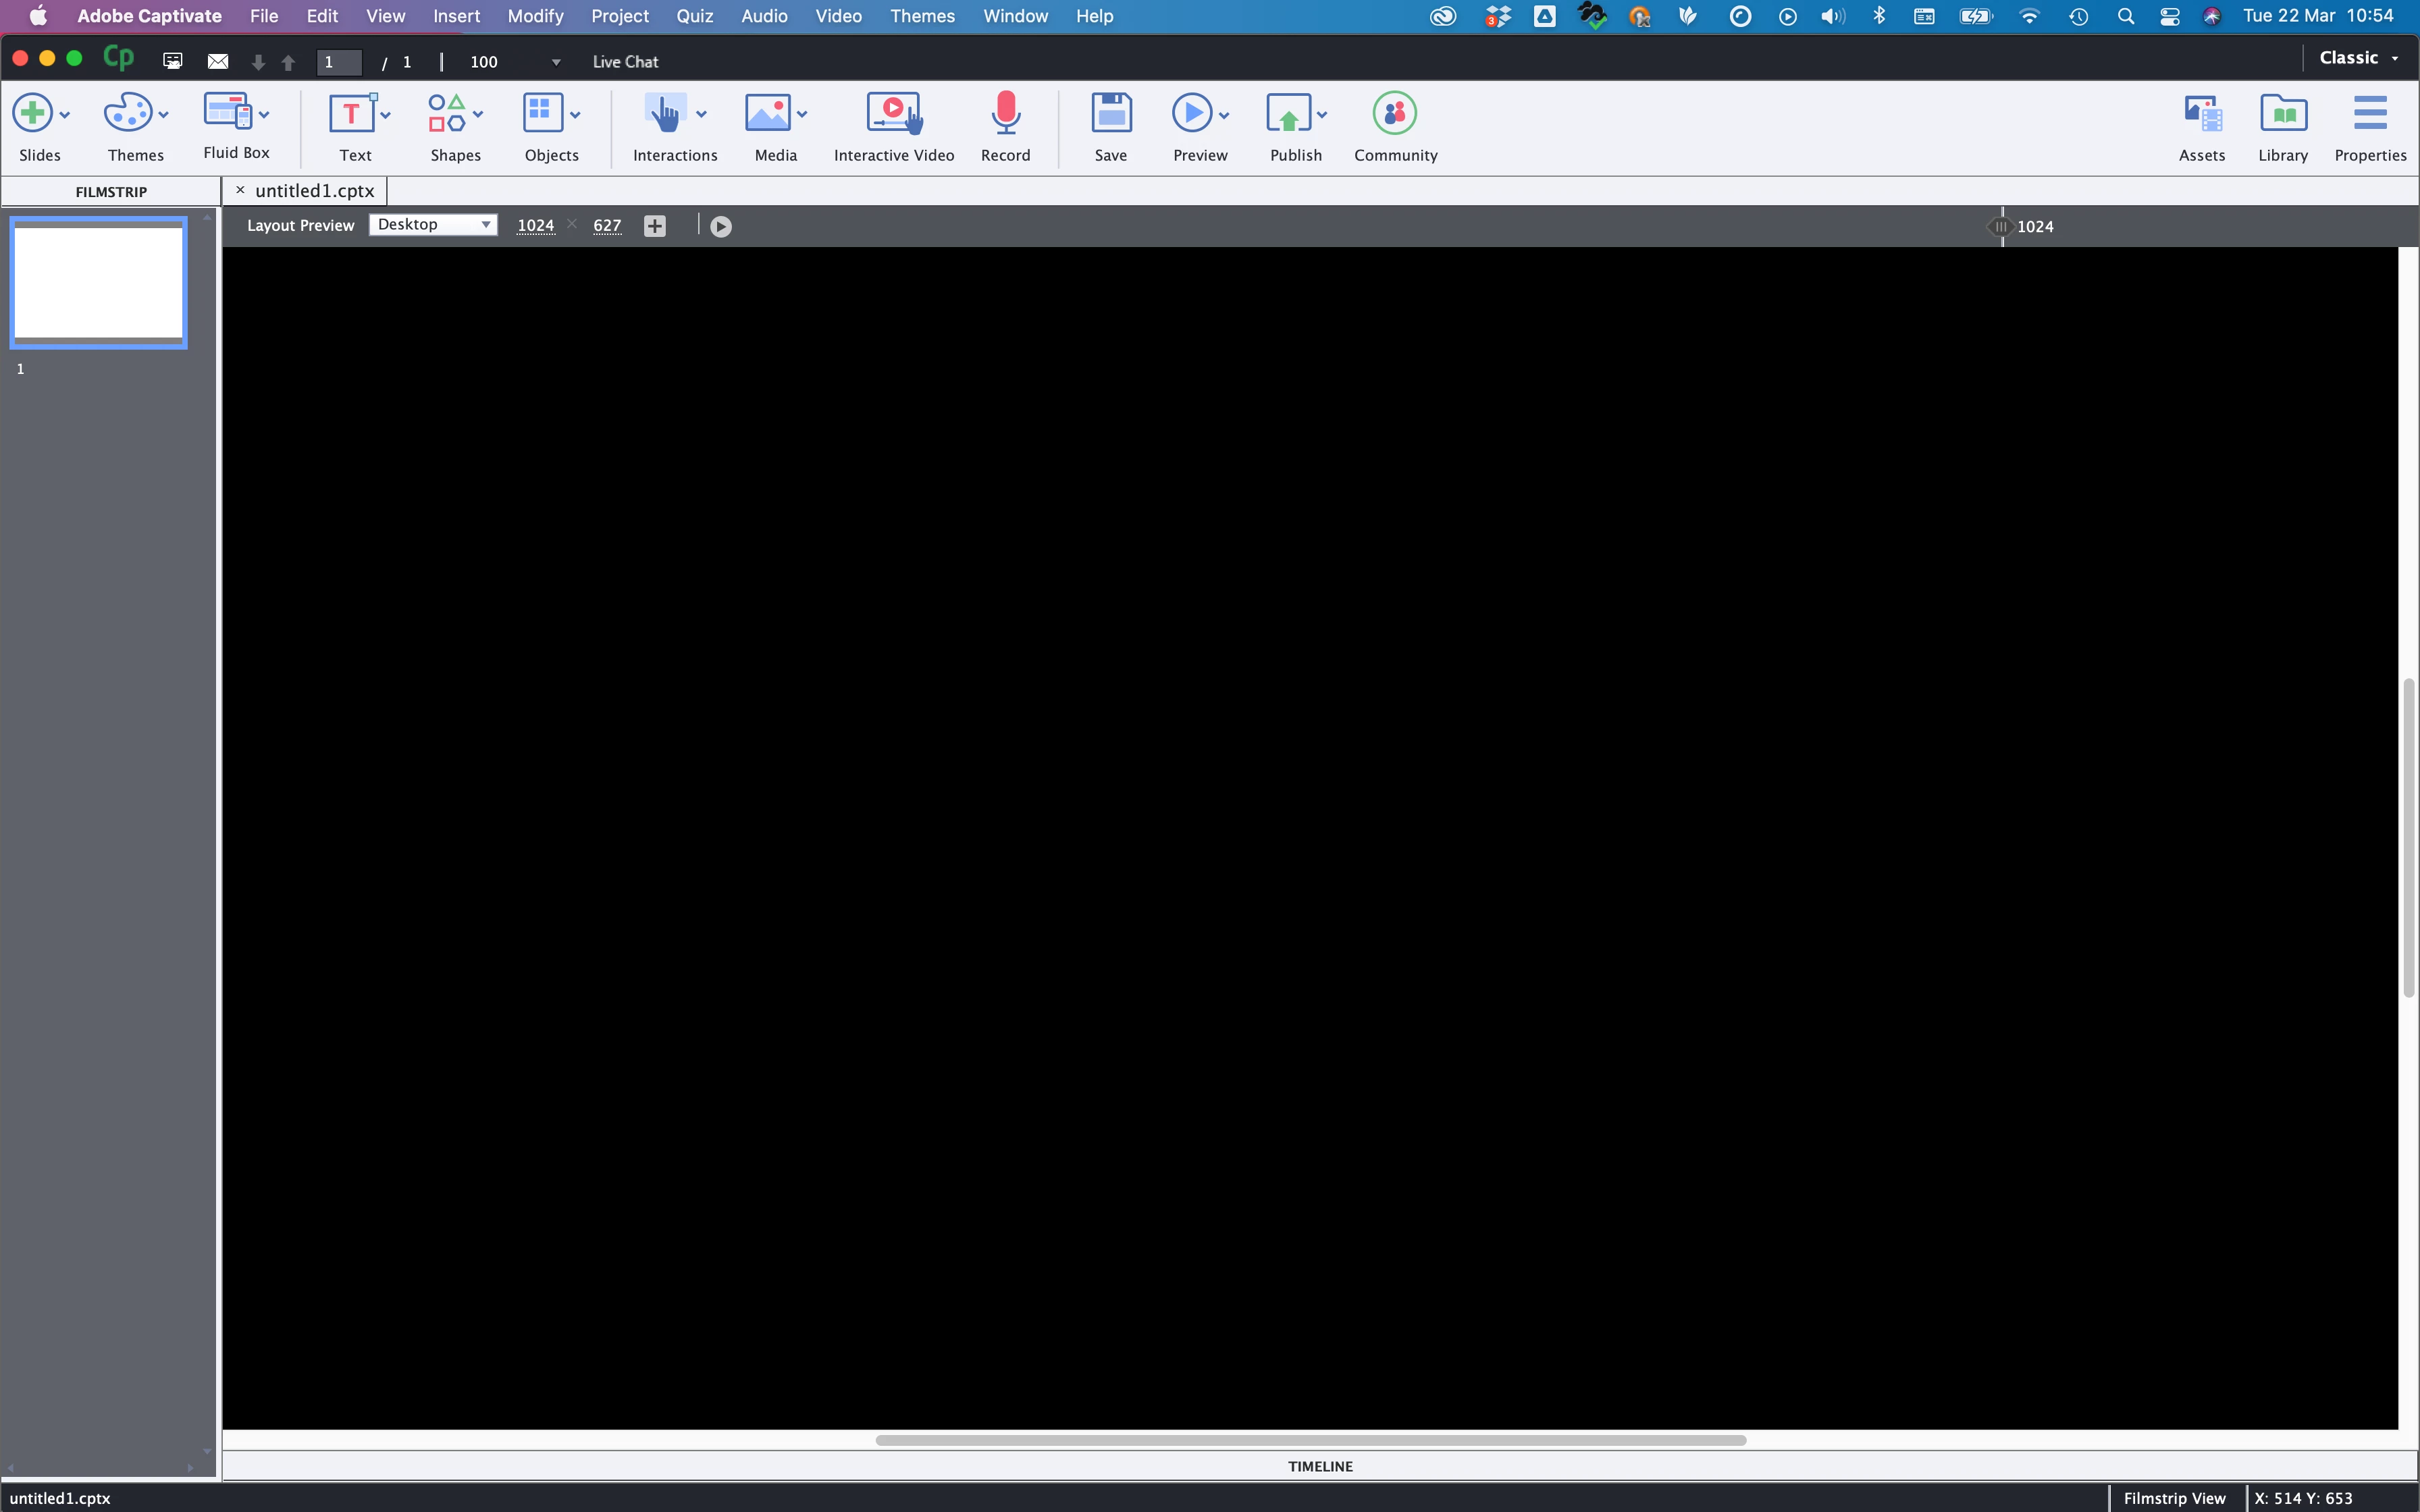The image size is (2420, 1512).
Task: Click the Save floppy disk icon
Action: pyautogui.click(x=1110, y=114)
